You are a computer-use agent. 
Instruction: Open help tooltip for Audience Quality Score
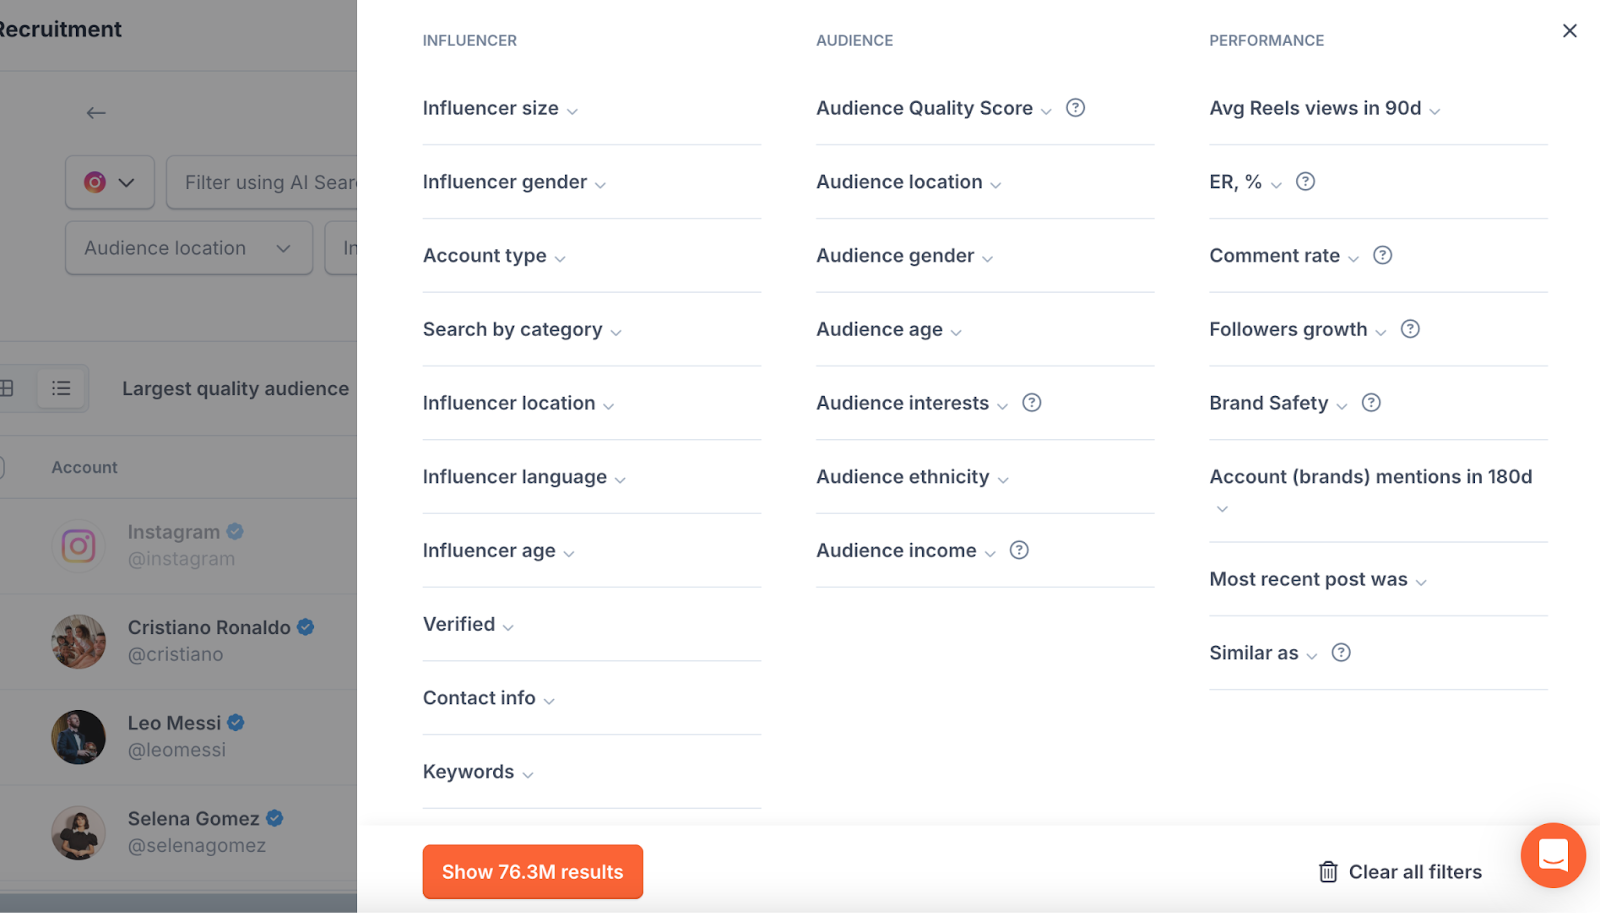pyautogui.click(x=1076, y=107)
